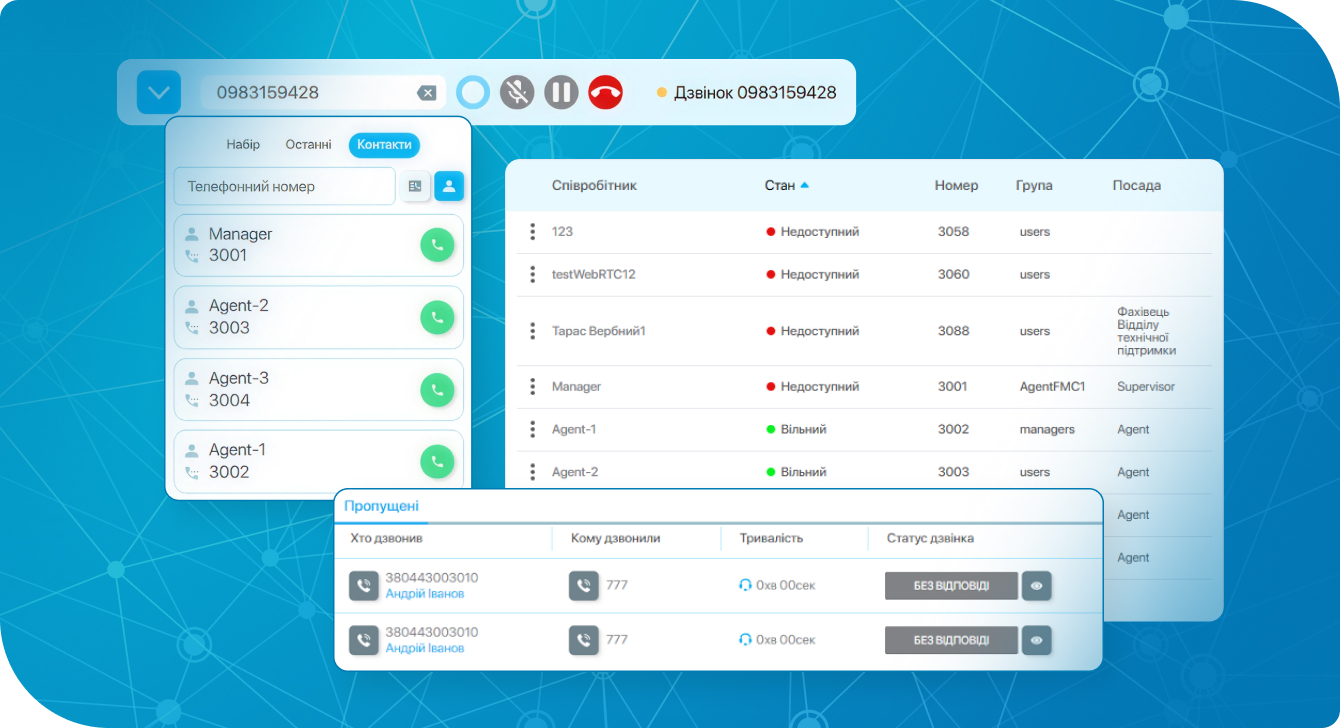View details with eye icon in first missed call
The width and height of the screenshot is (1340, 728).
point(1036,586)
